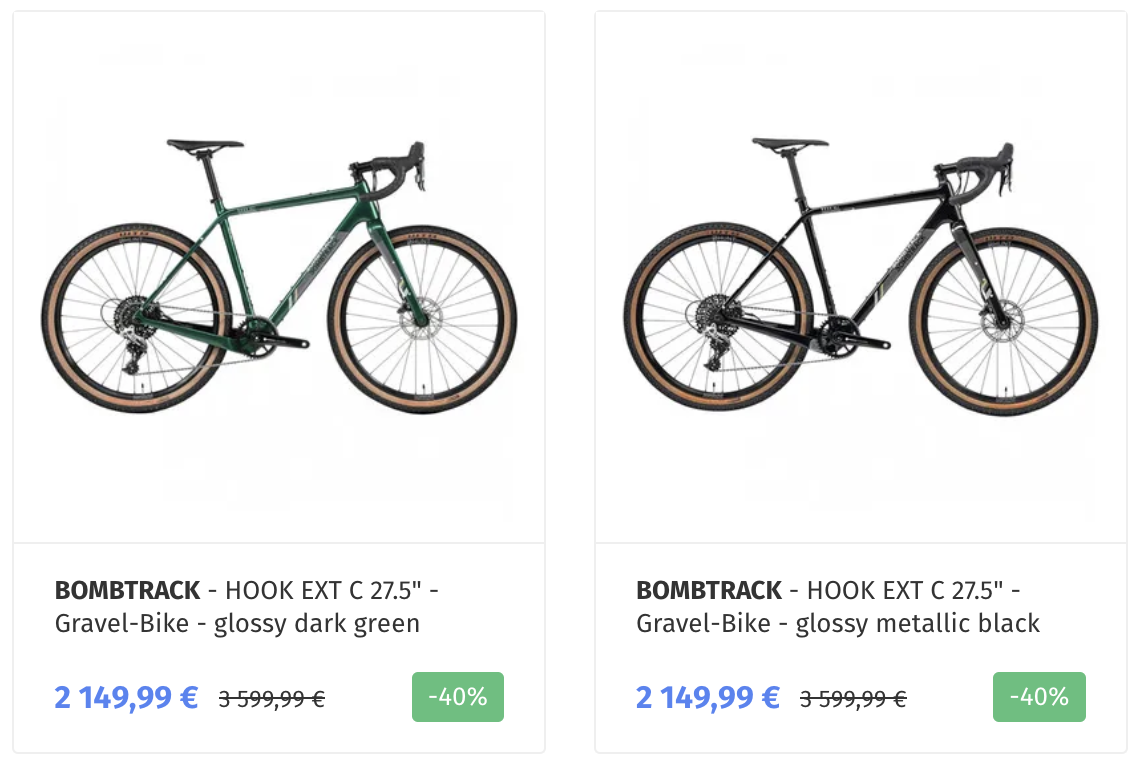Click the saddle of the green bike
The image size is (1148, 778).
(x=205, y=146)
